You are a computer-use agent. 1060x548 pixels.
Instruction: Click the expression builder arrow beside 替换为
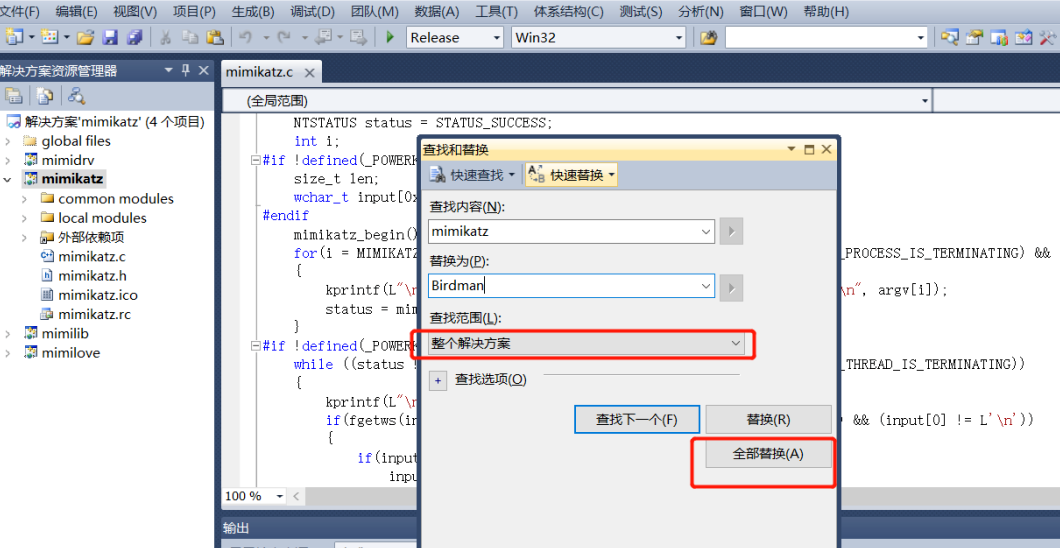pos(731,287)
